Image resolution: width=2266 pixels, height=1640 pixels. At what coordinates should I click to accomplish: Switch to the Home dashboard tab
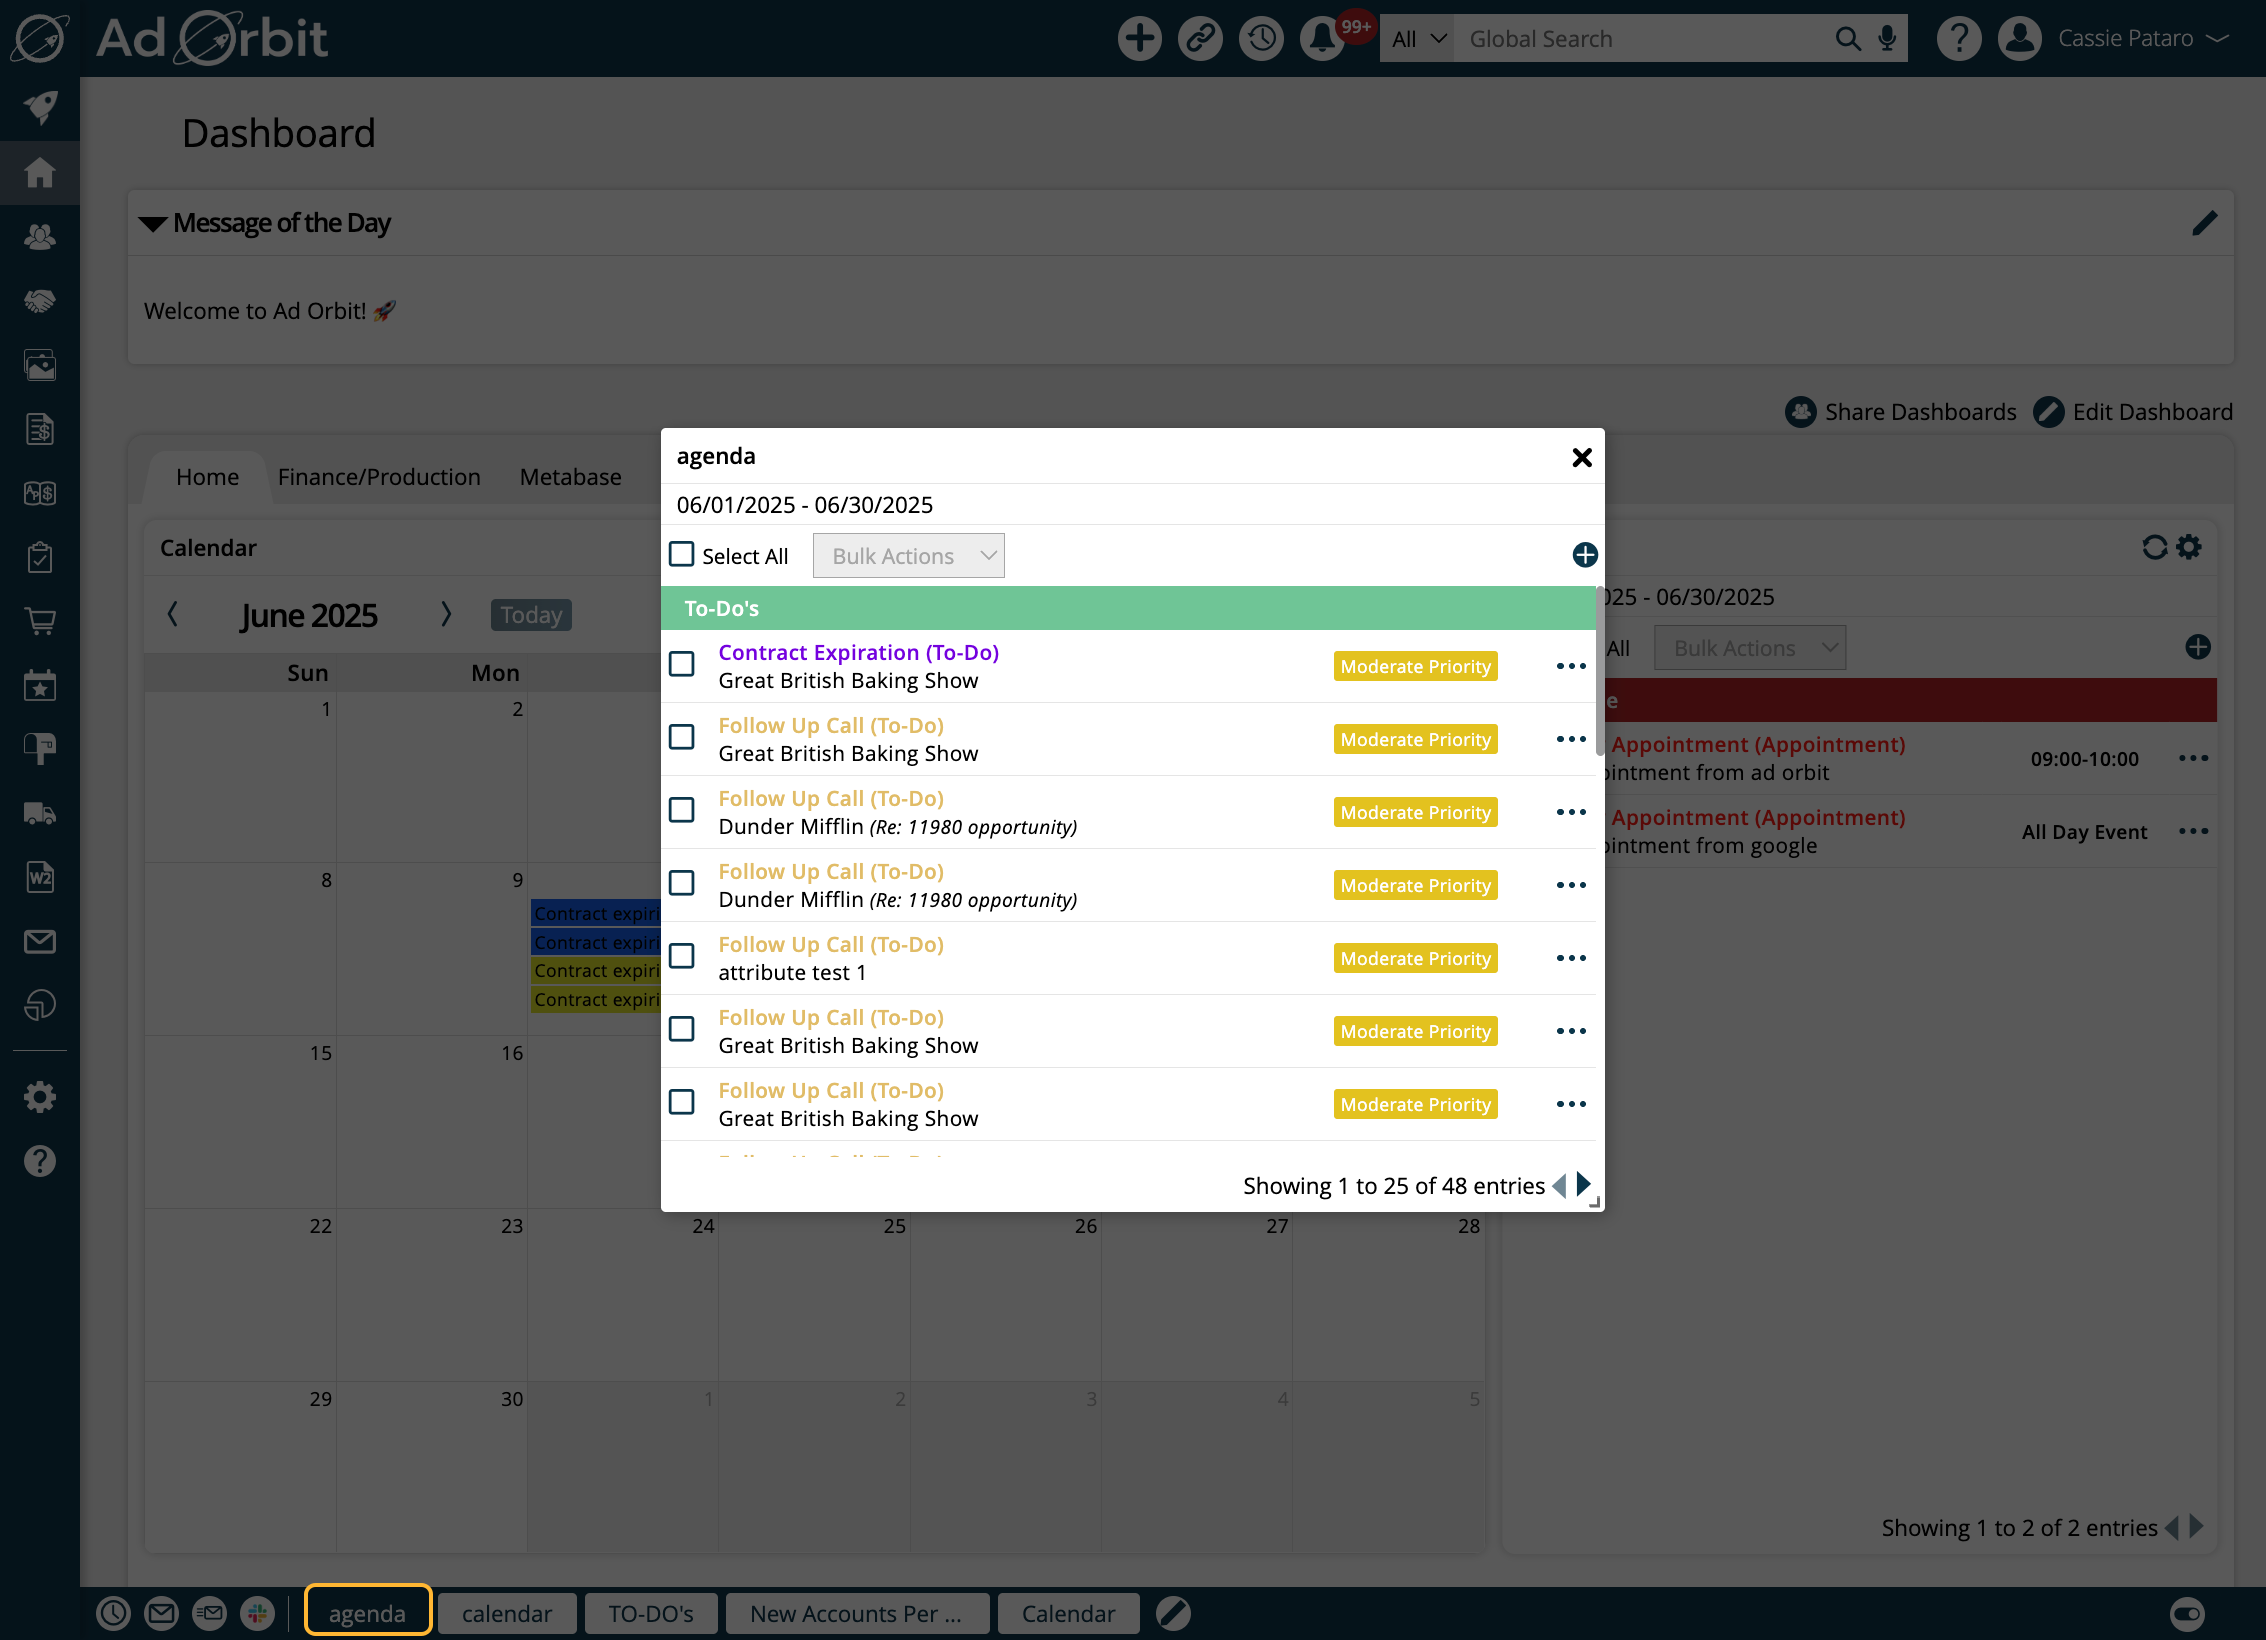point(208,477)
